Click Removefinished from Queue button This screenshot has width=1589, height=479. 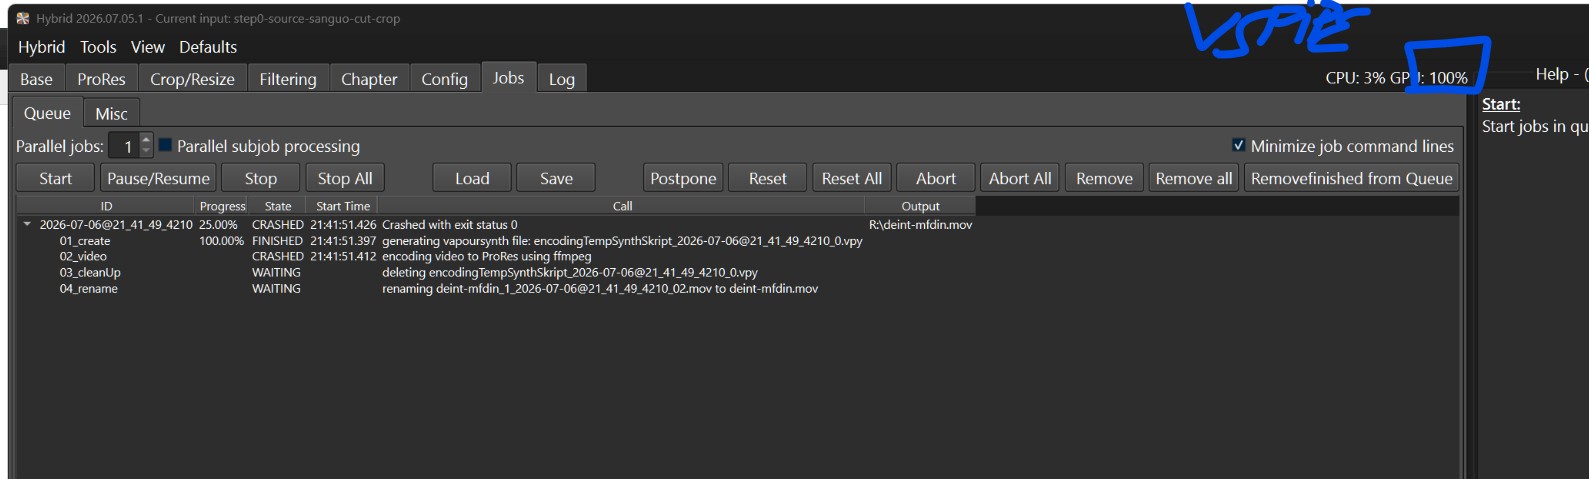1351,178
